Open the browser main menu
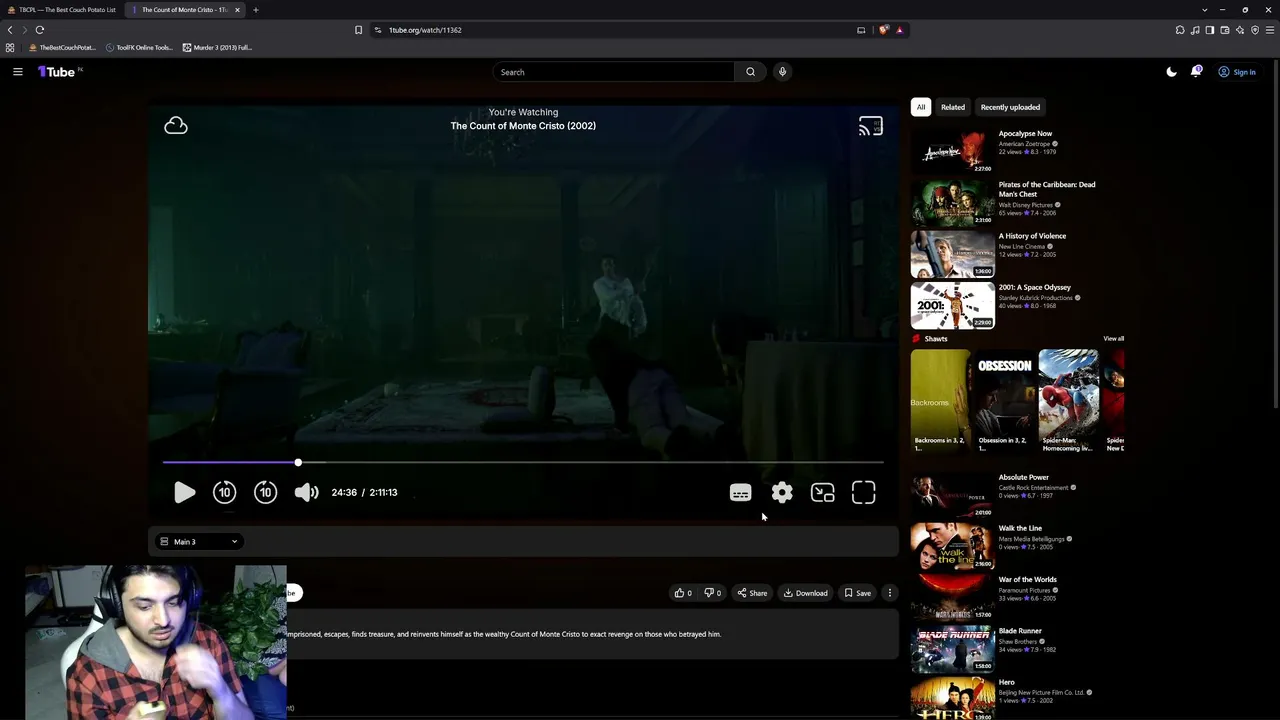The height and width of the screenshot is (720, 1280). pos(1270,30)
